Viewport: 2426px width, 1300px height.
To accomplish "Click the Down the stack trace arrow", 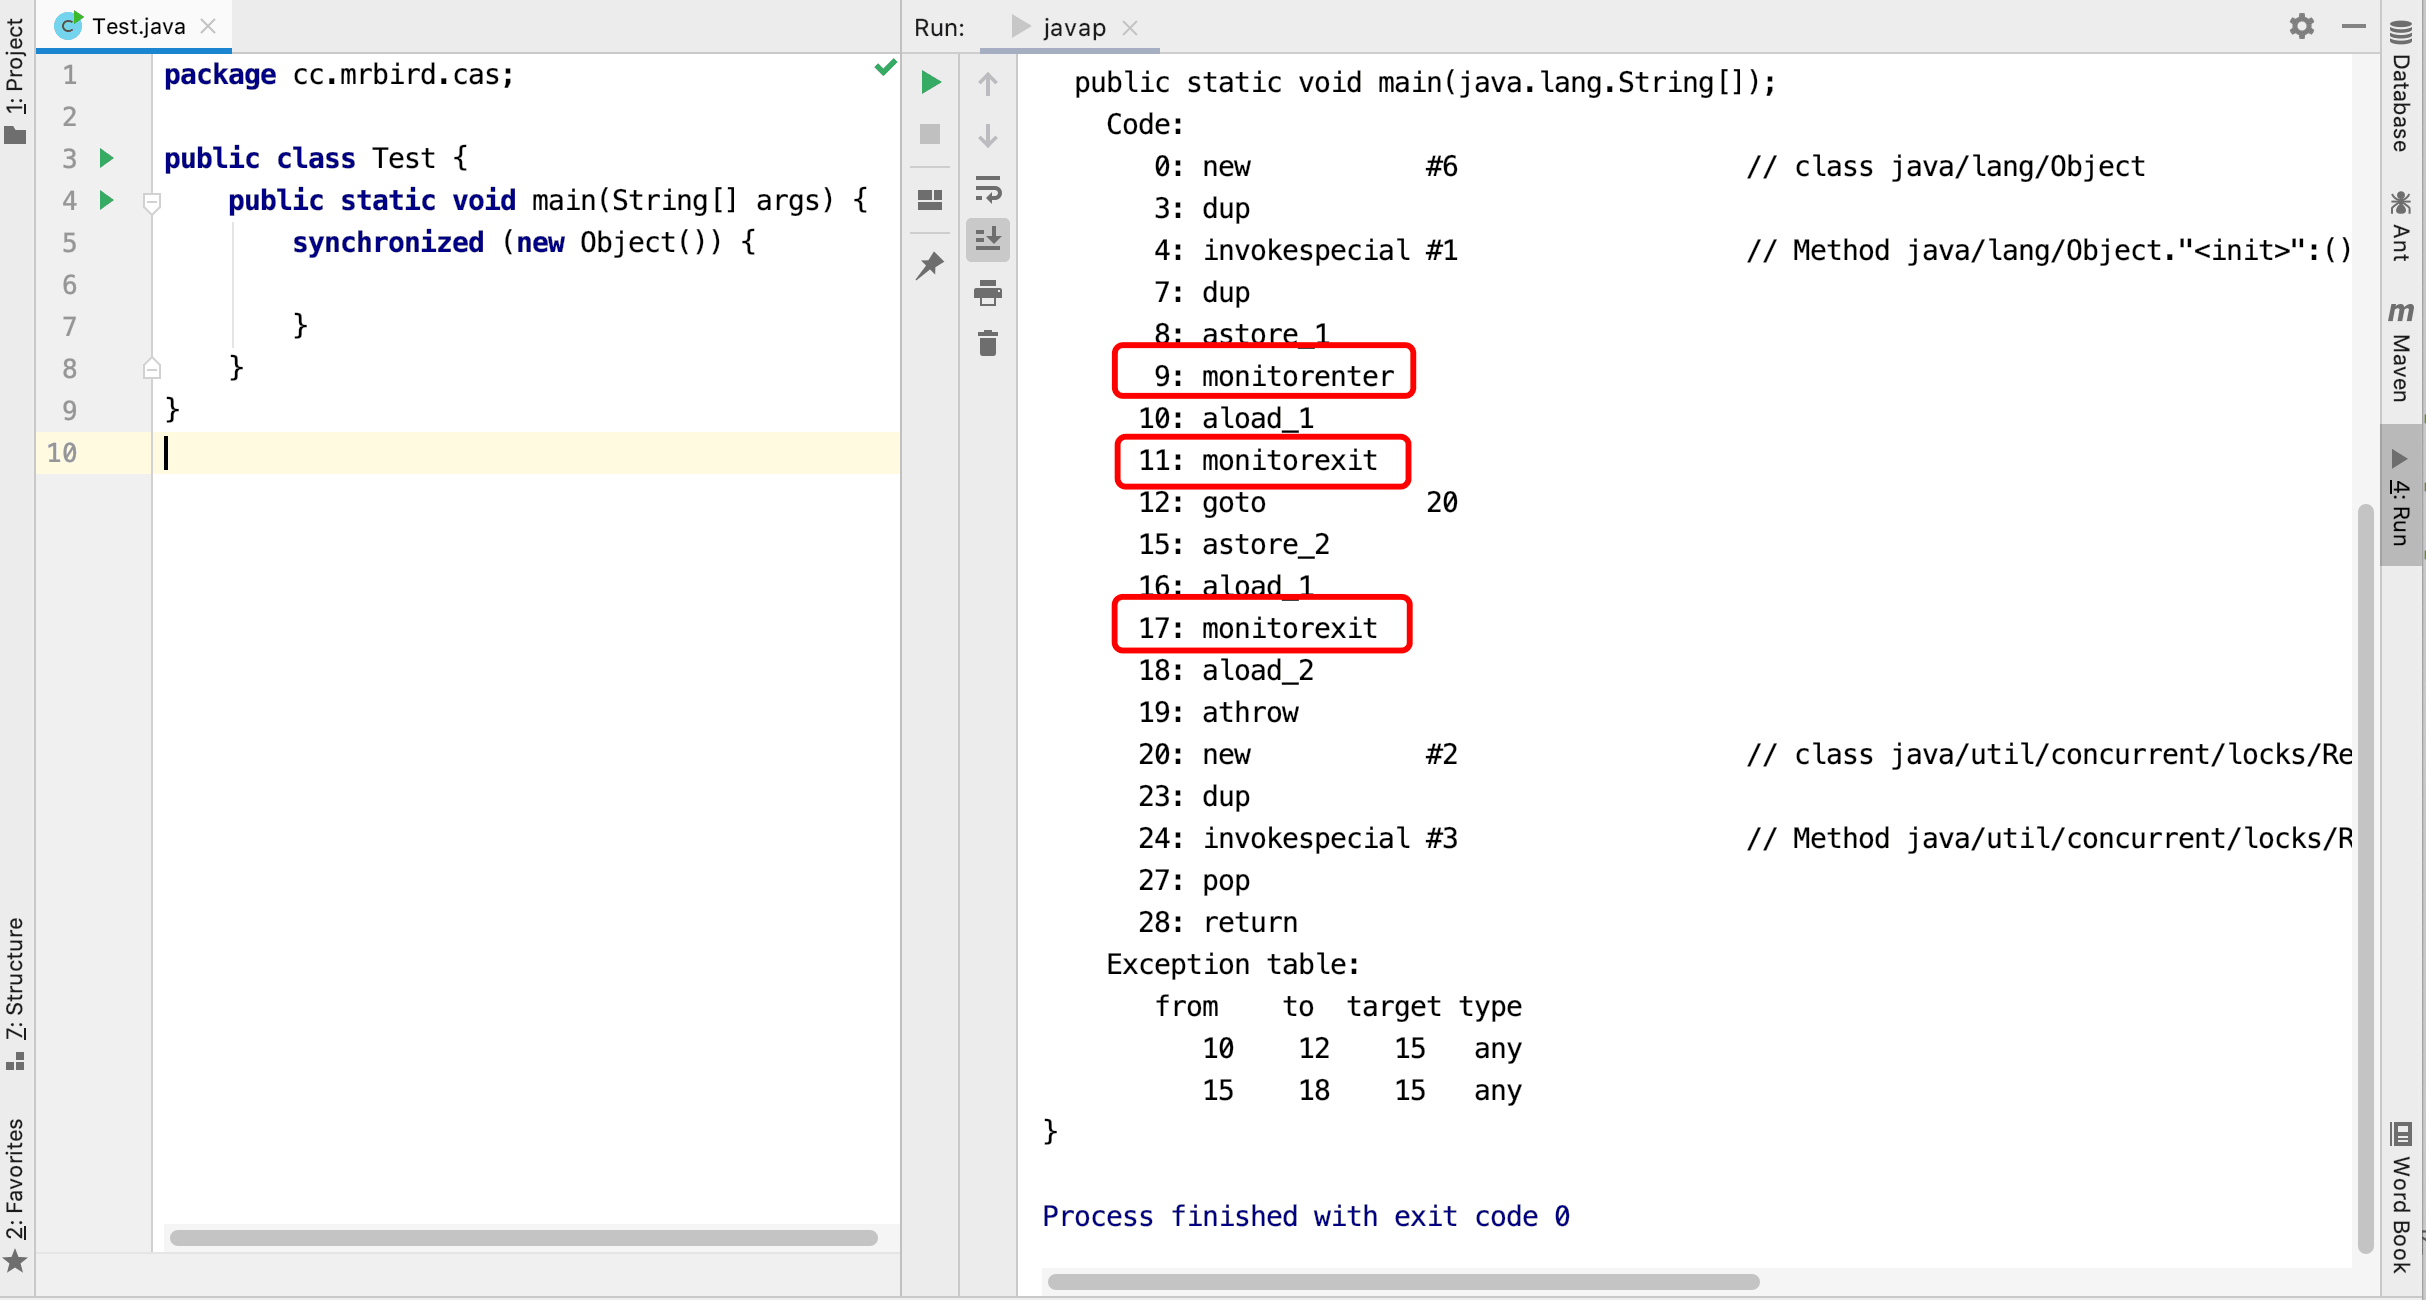I will 988,135.
